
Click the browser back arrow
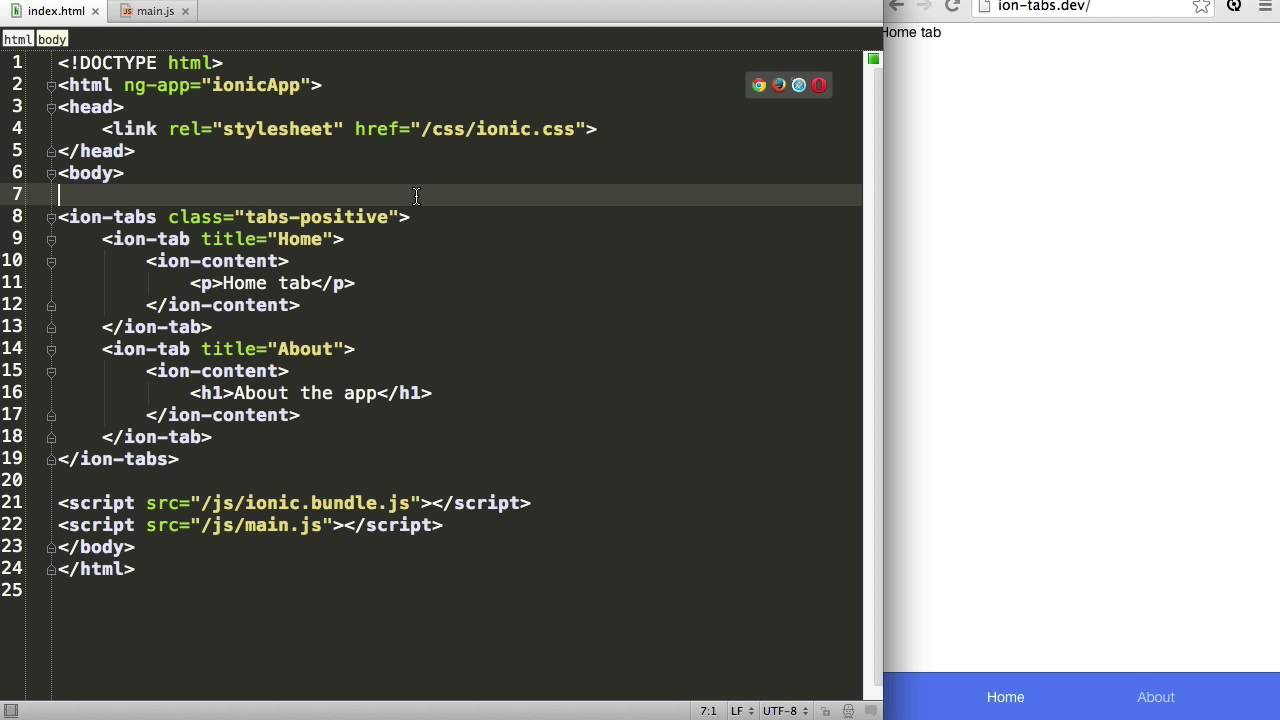(896, 6)
